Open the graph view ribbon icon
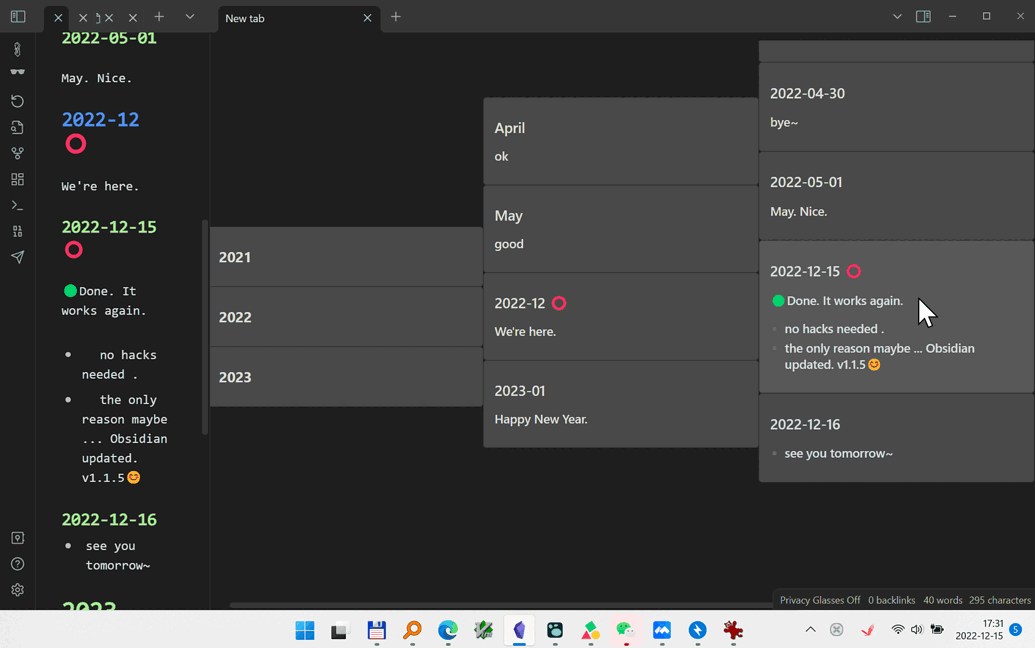The width and height of the screenshot is (1035, 648). coord(17,153)
